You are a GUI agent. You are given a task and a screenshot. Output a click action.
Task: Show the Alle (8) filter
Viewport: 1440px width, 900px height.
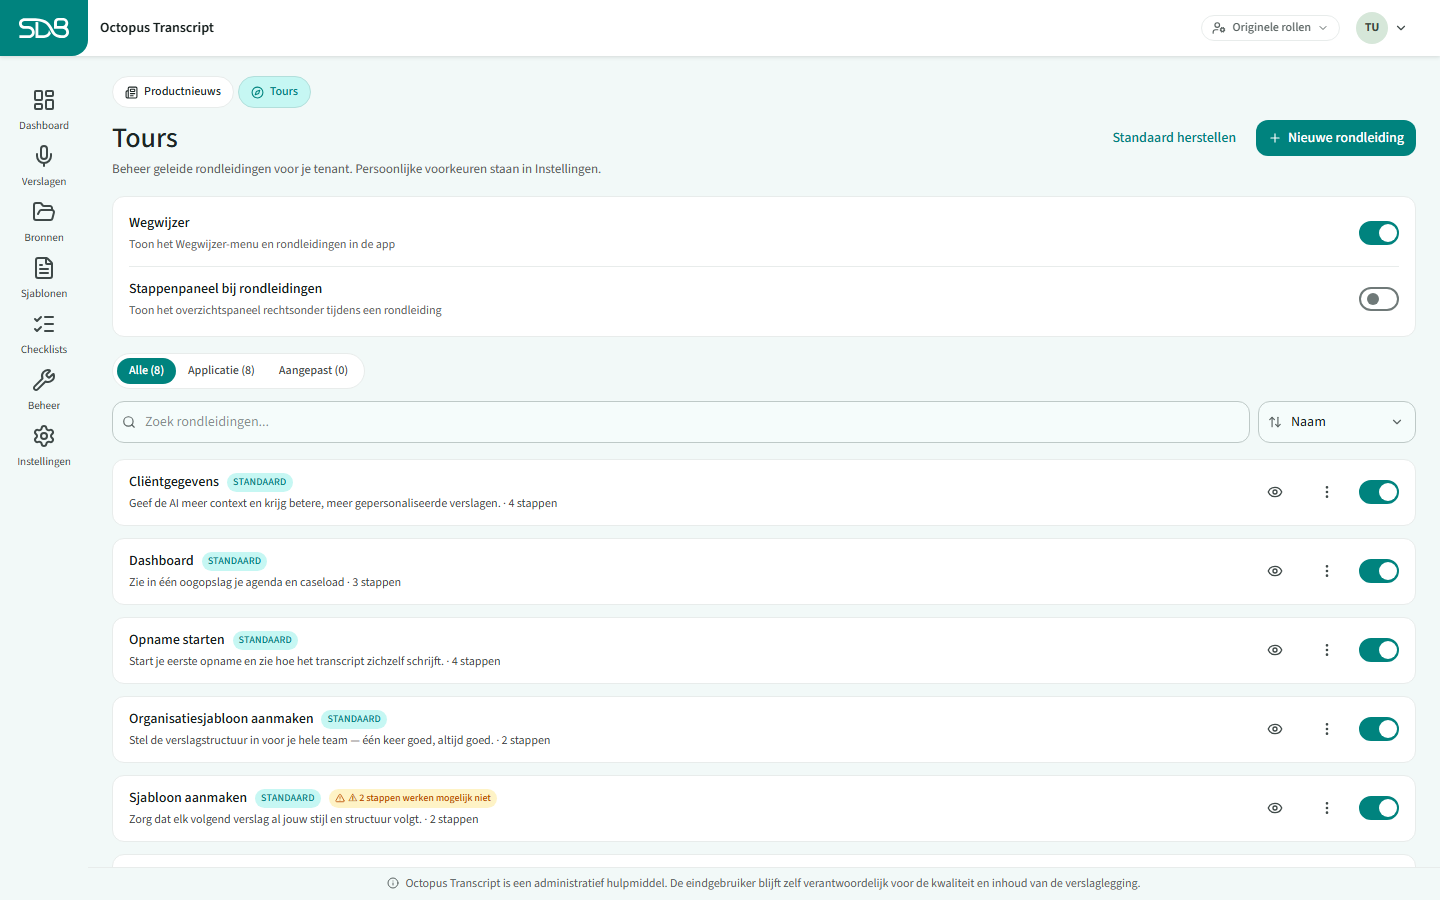click(x=146, y=371)
